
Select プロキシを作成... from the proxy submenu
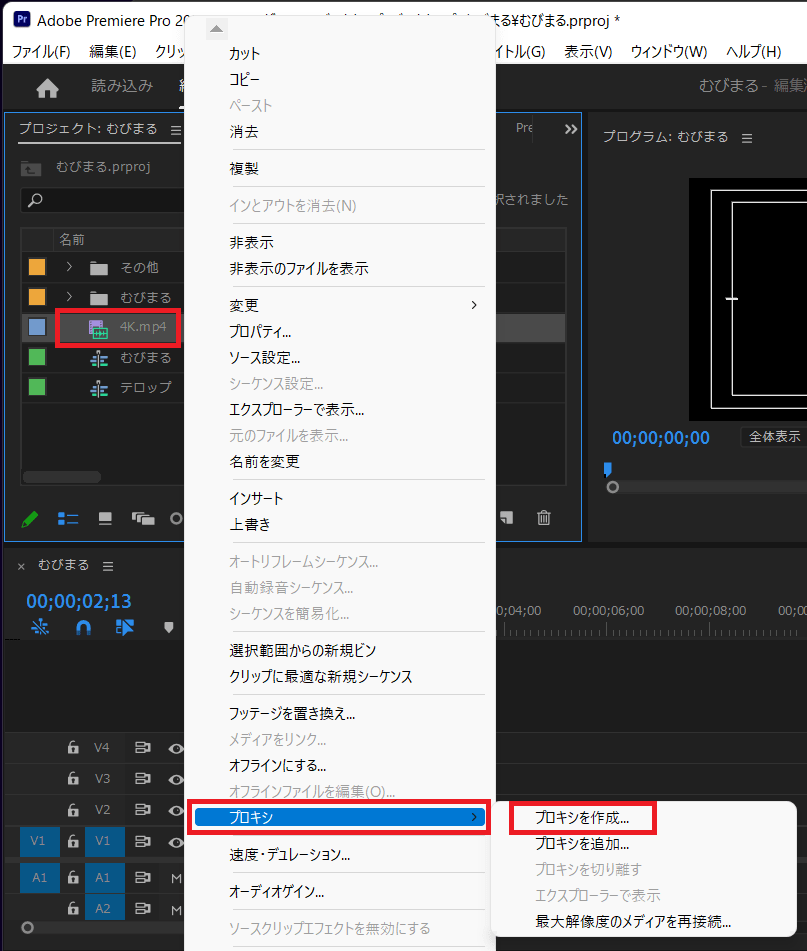click(582, 817)
